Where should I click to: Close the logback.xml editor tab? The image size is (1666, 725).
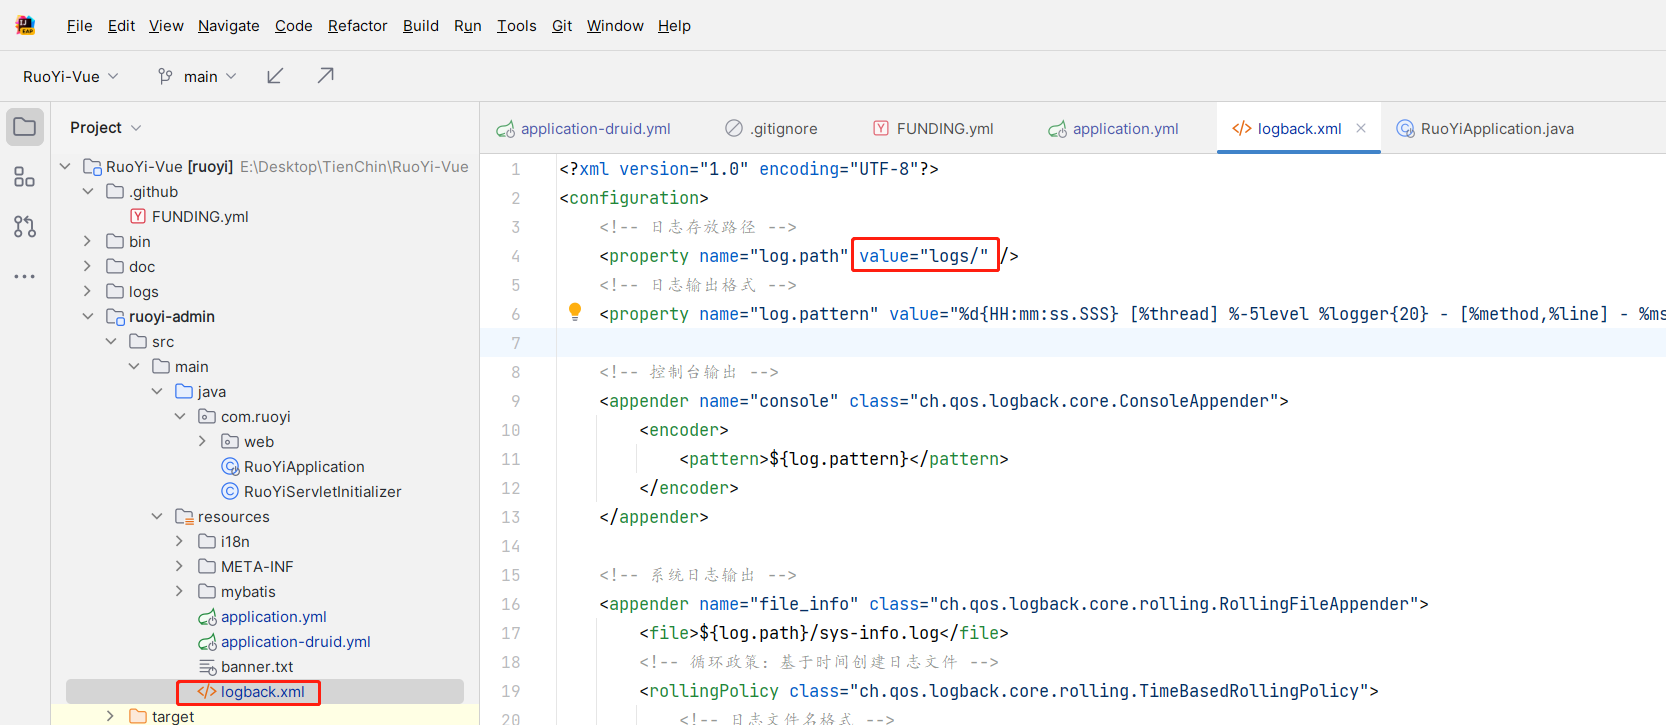click(1361, 128)
